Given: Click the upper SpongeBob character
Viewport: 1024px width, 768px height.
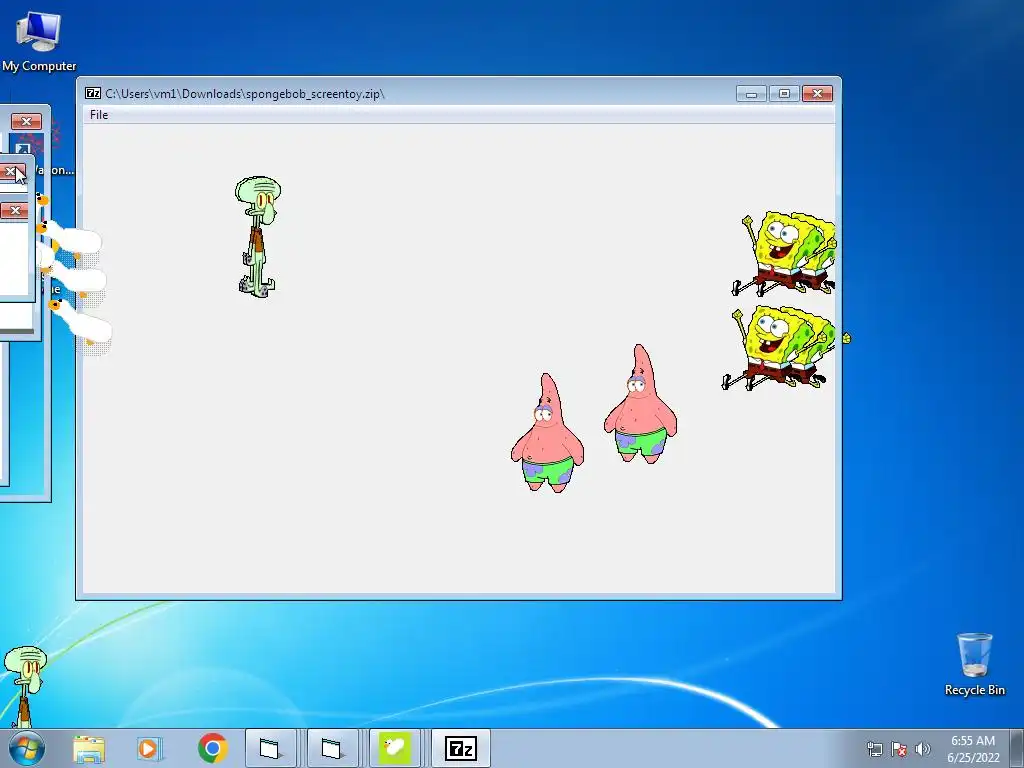Looking at the screenshot, I should click(x=783, y=253).
